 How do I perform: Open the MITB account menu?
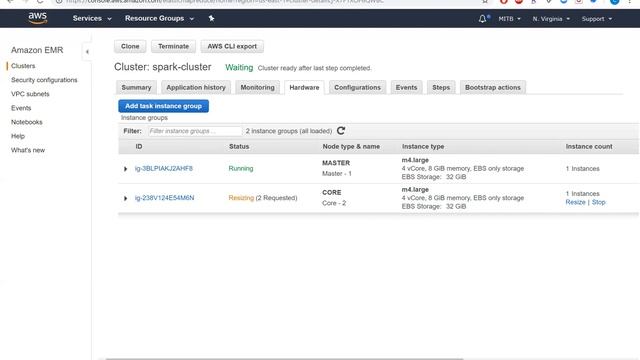click(x=509, y=19)
